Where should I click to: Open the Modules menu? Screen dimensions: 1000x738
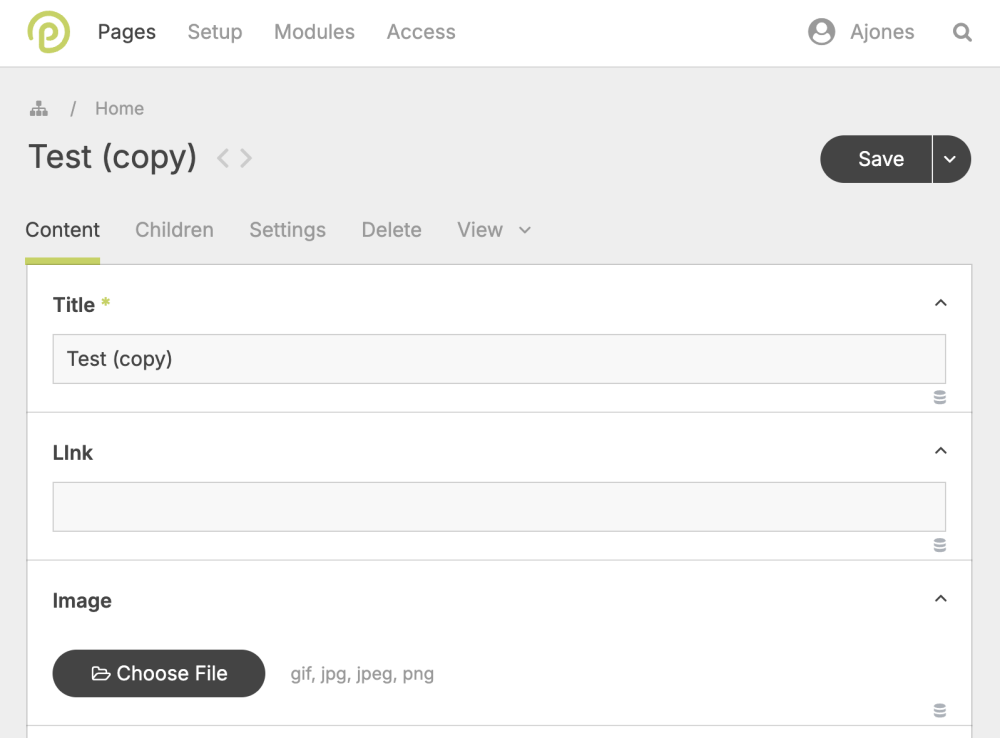pos(314,32)
